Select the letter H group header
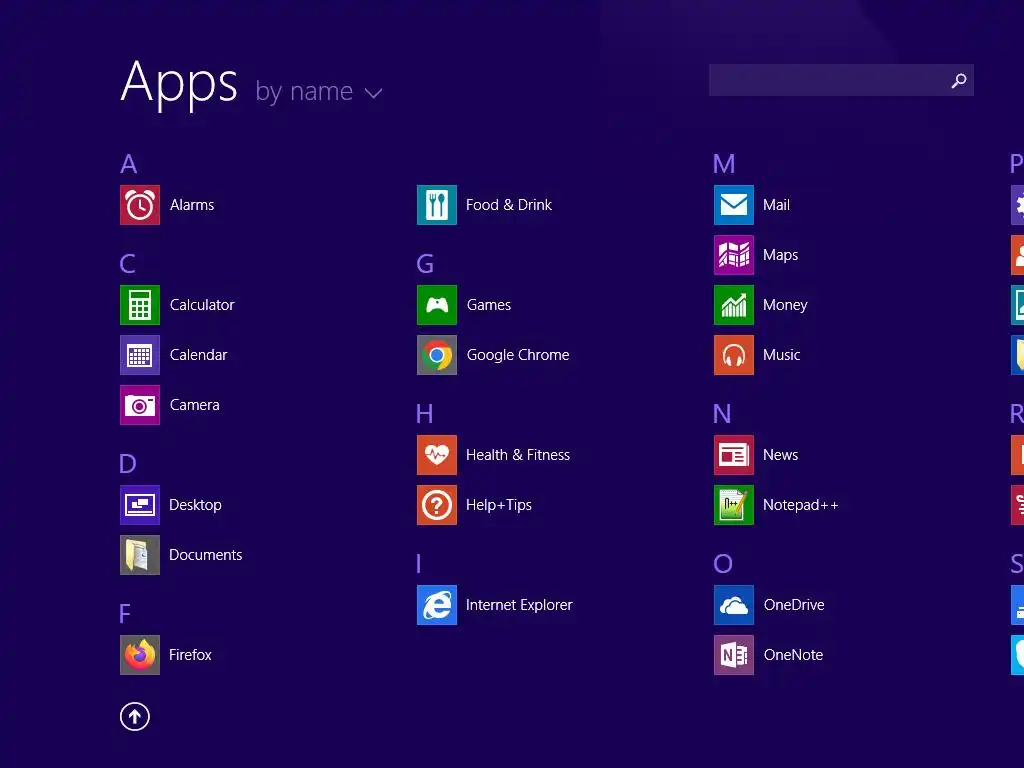 coord(425,414)
